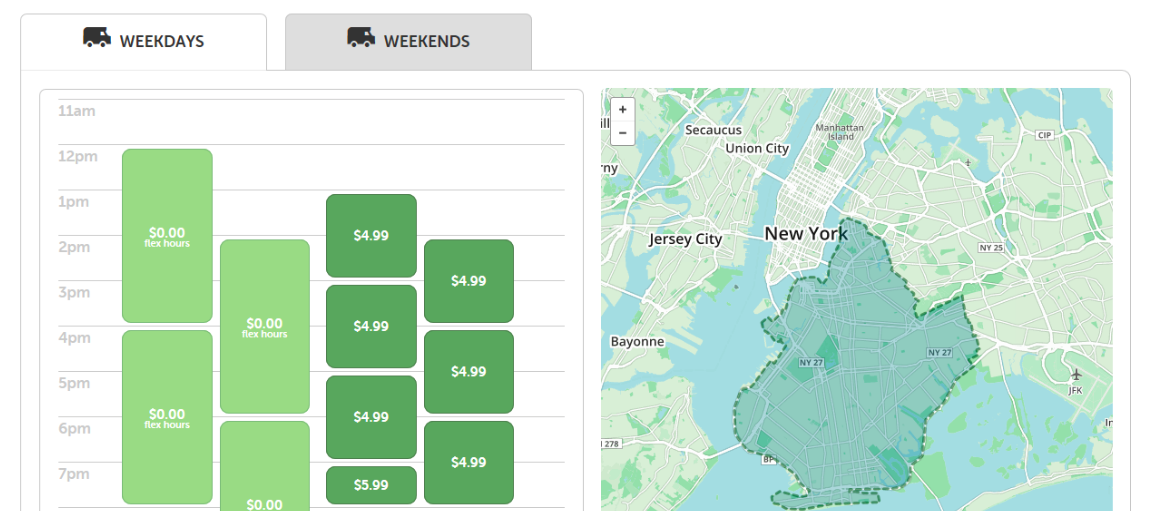Select the $0.00 flex hours slot starting at 12pm
The height and width of the screenshot is (511, 1149).
click(x=167, y=236)
